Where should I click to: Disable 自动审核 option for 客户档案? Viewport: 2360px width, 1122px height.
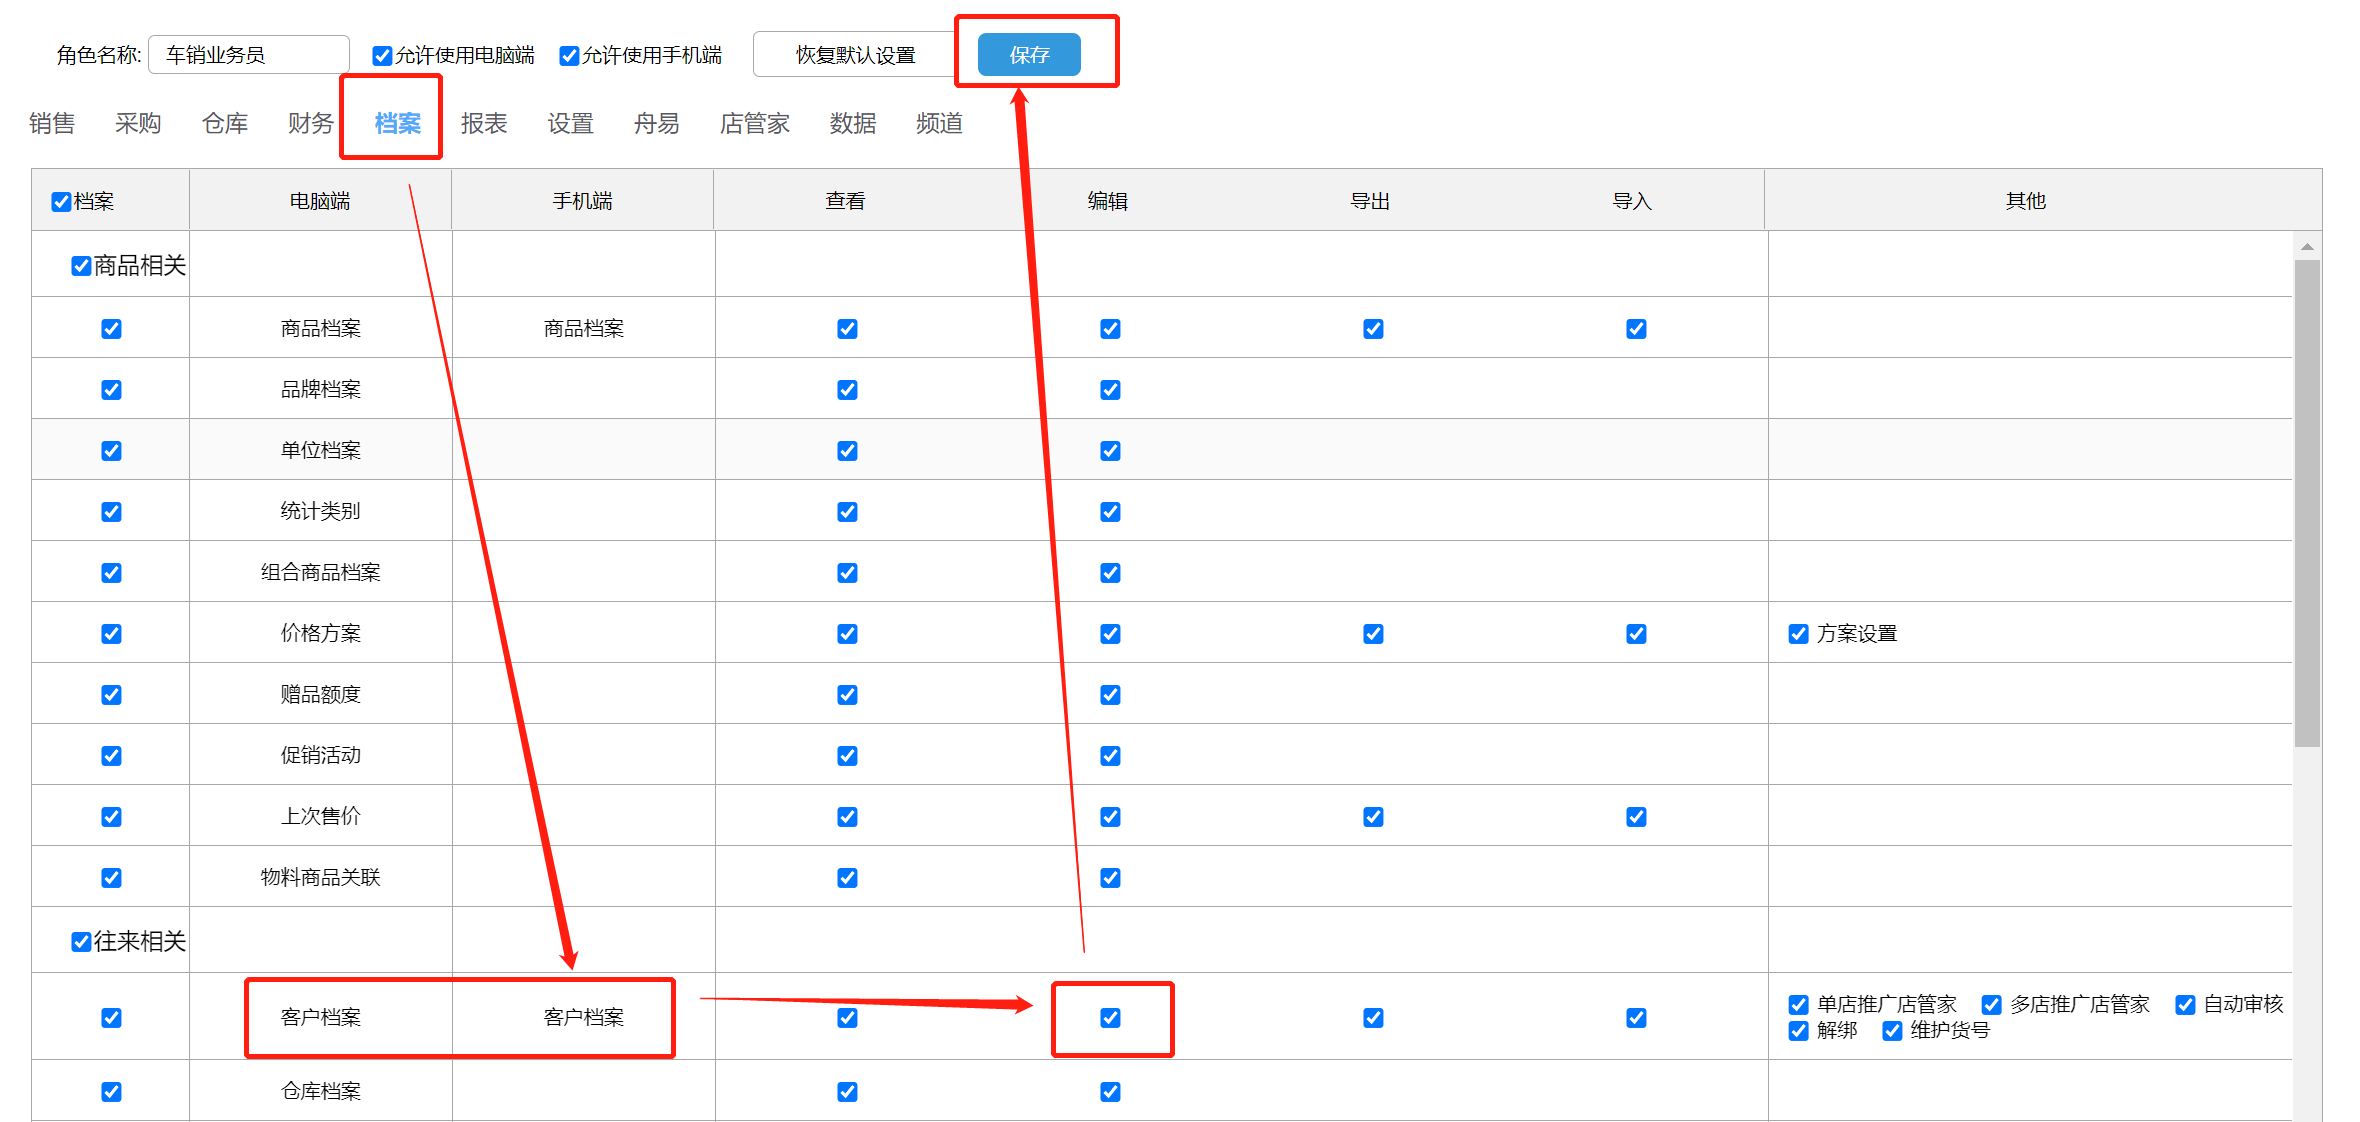[x=2185, y=1005]
